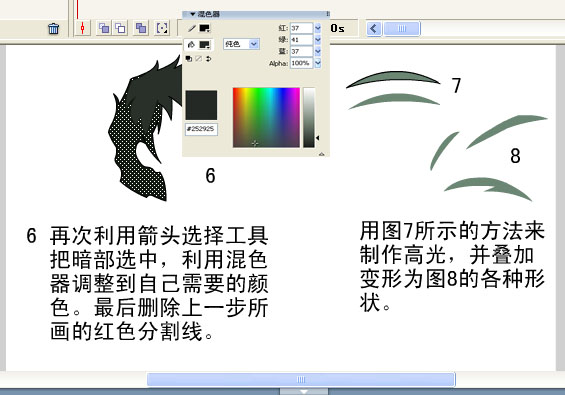Open the color mixer panel options menu
Image resolution: width=565 pixels, height=395 pixels.
click(327, 14)
